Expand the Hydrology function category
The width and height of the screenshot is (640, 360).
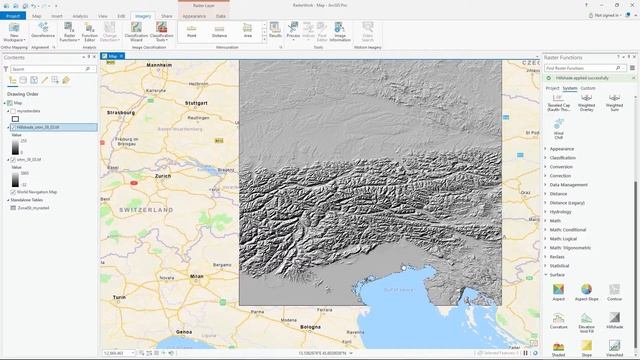coord(546,212)
